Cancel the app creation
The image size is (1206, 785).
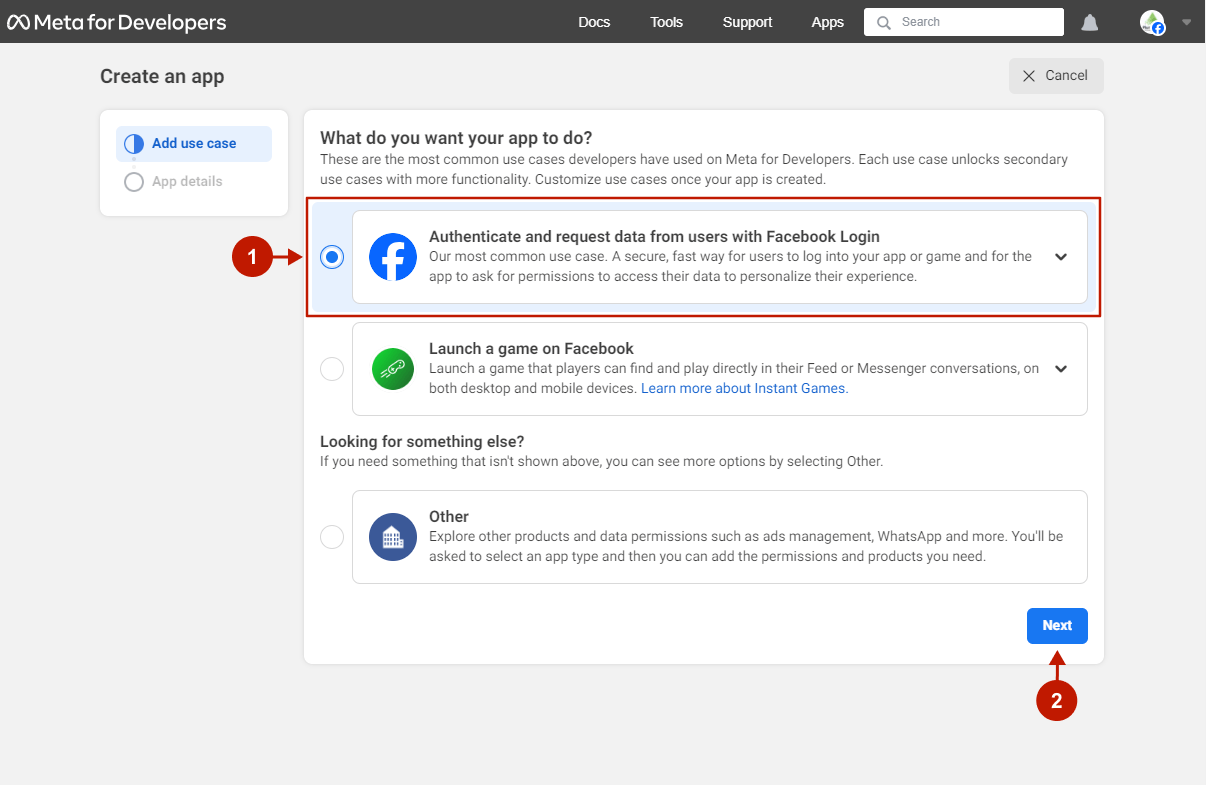tap(1056, 76)
